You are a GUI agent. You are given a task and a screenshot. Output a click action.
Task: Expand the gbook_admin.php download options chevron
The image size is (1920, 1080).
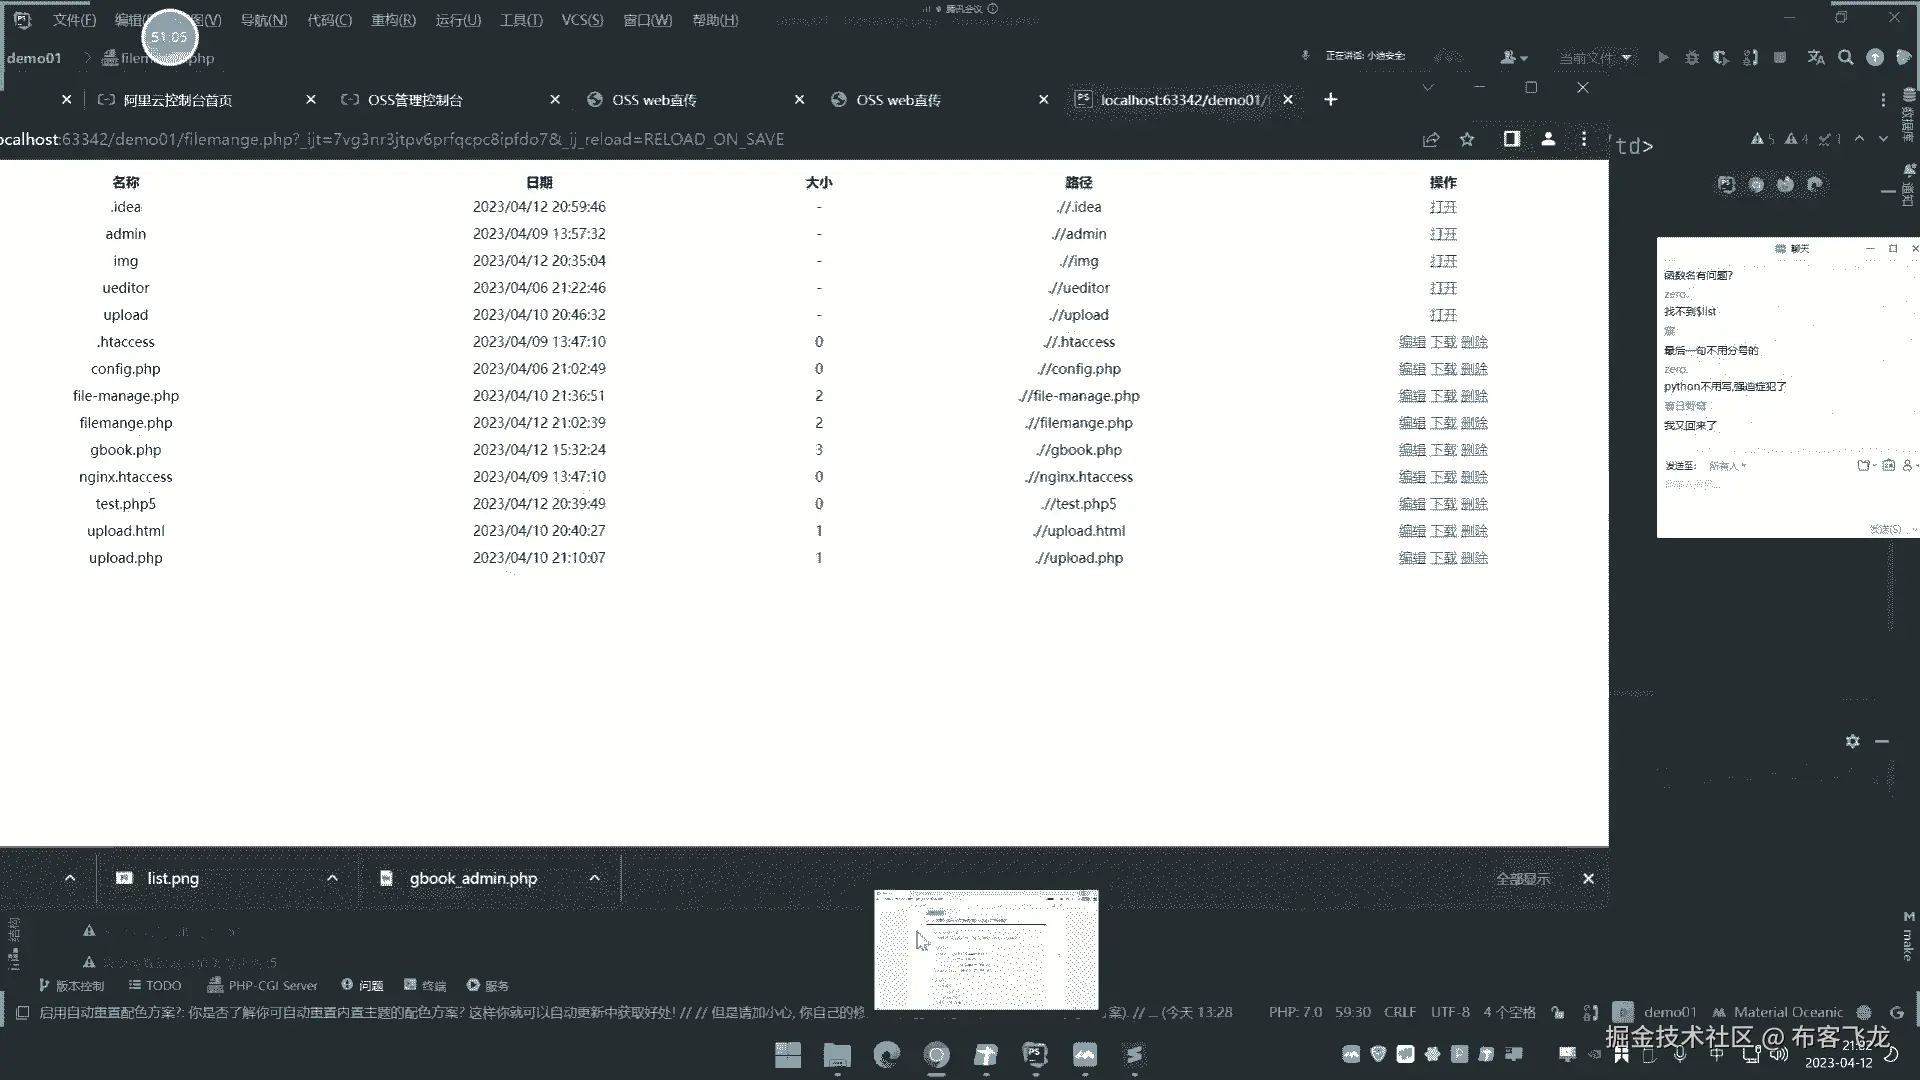(594, 878)
